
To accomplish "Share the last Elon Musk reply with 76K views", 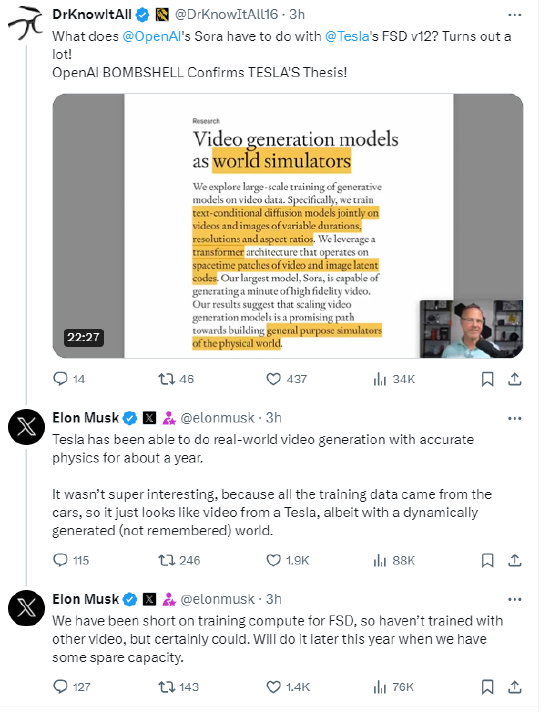I will coord(515,687).
